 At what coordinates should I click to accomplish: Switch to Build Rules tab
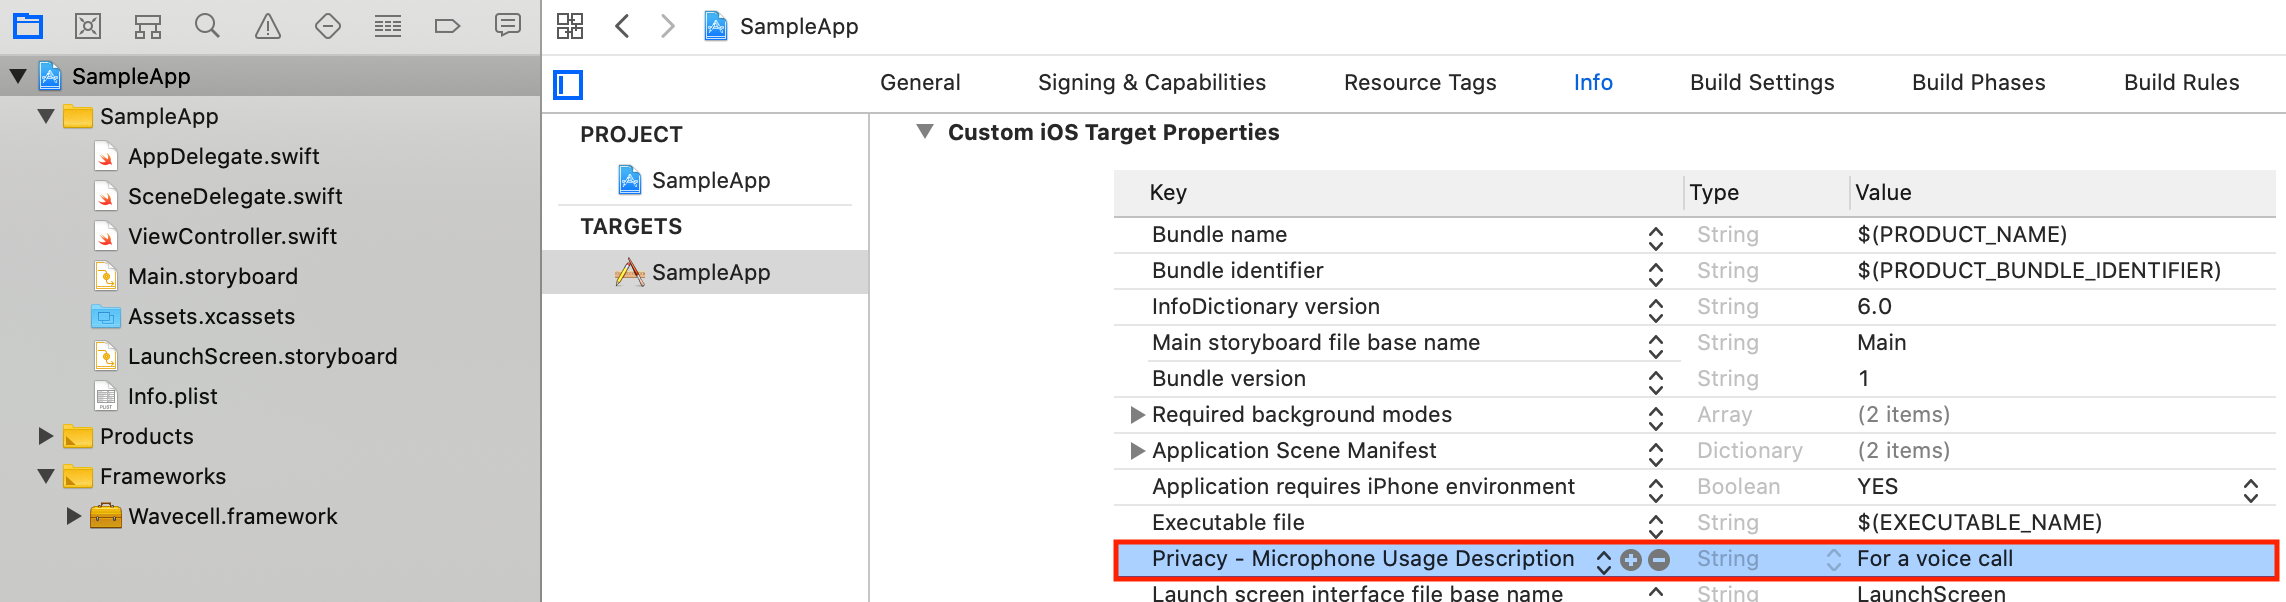[x=2182, y=82]
